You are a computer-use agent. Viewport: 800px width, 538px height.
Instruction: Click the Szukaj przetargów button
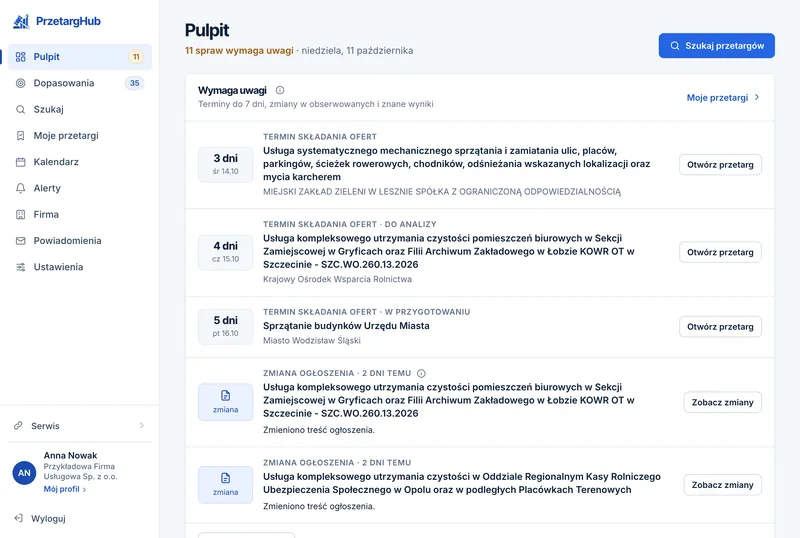(716, 45)
